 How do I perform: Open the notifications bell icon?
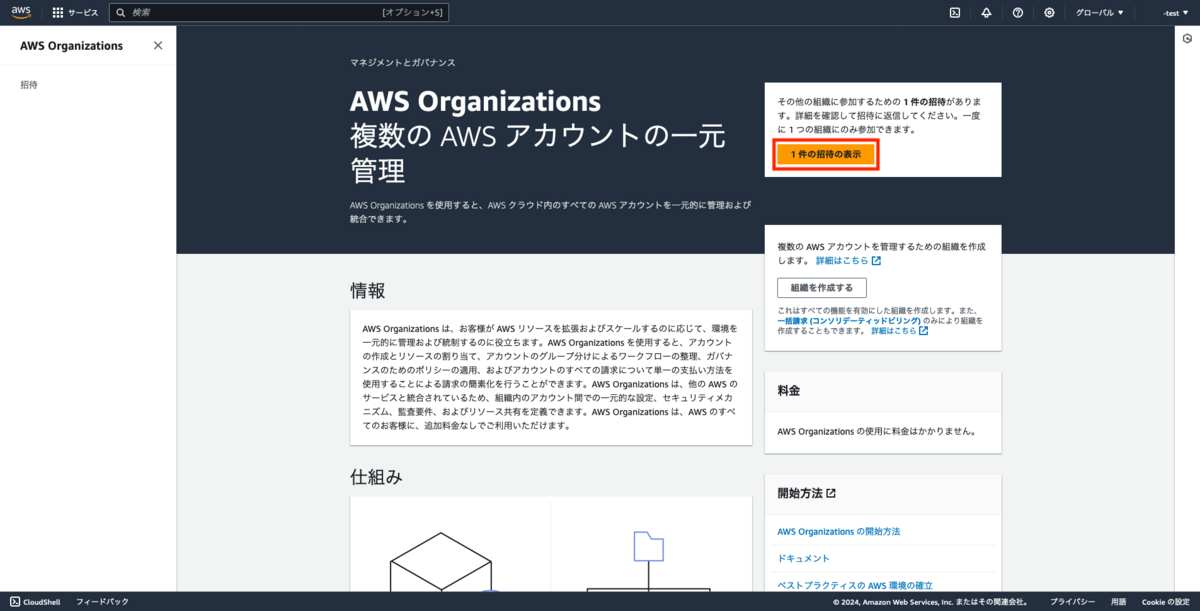(x=986, y=13)
